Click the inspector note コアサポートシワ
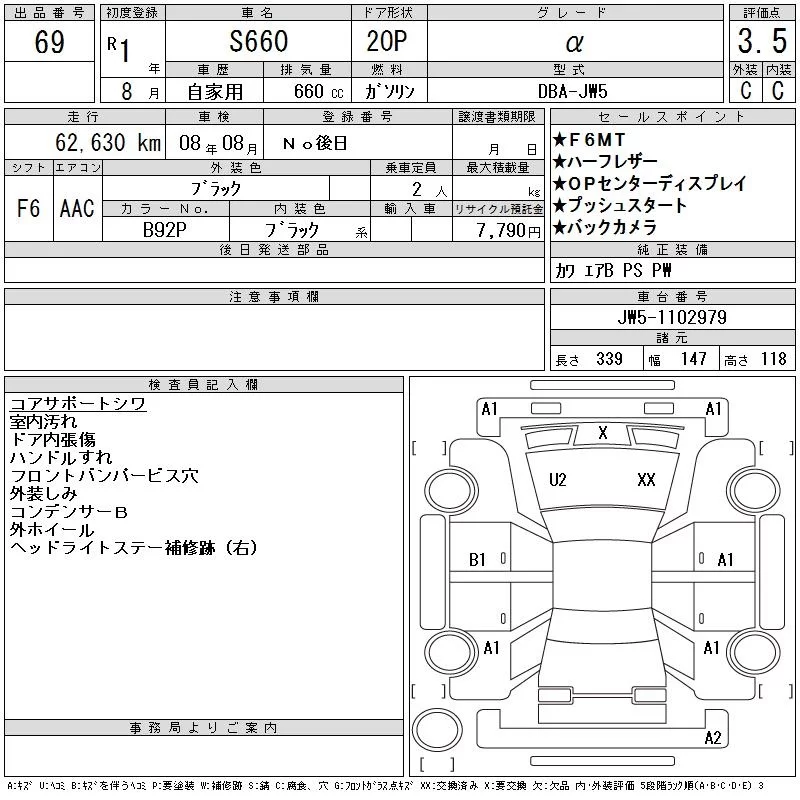800x800 pixels. (x=78, y=404)
